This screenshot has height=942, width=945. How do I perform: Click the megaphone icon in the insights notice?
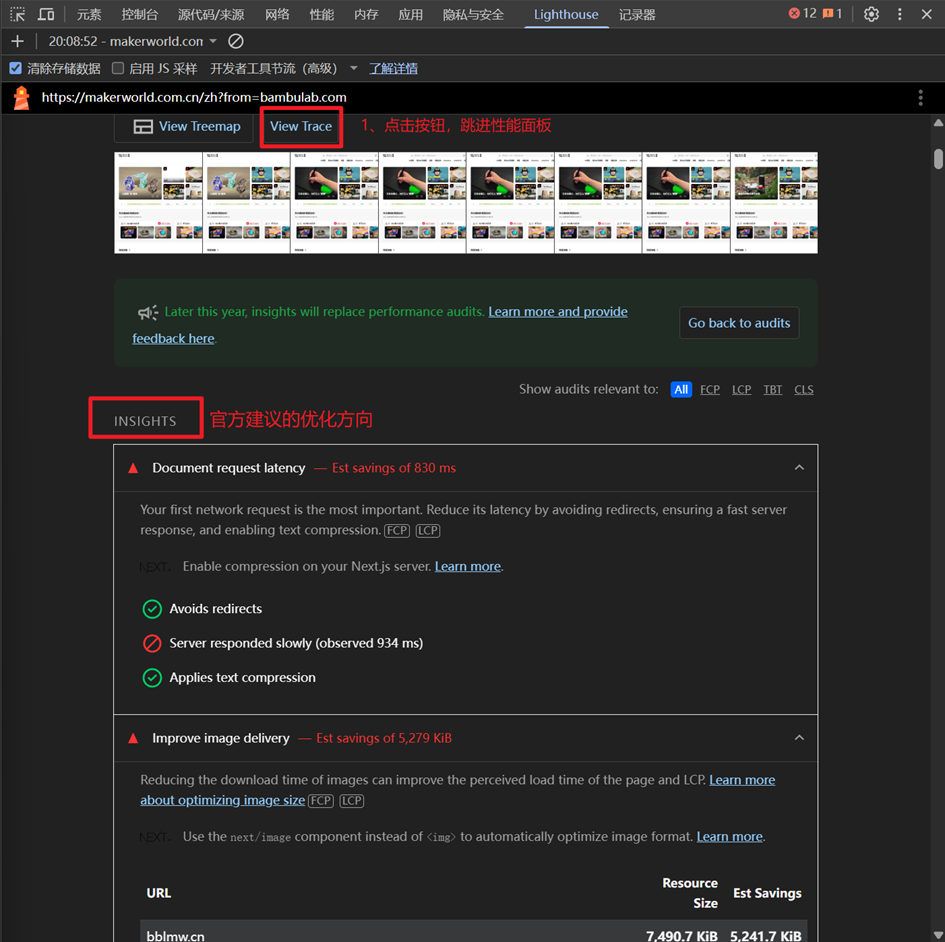coord(148,312)
